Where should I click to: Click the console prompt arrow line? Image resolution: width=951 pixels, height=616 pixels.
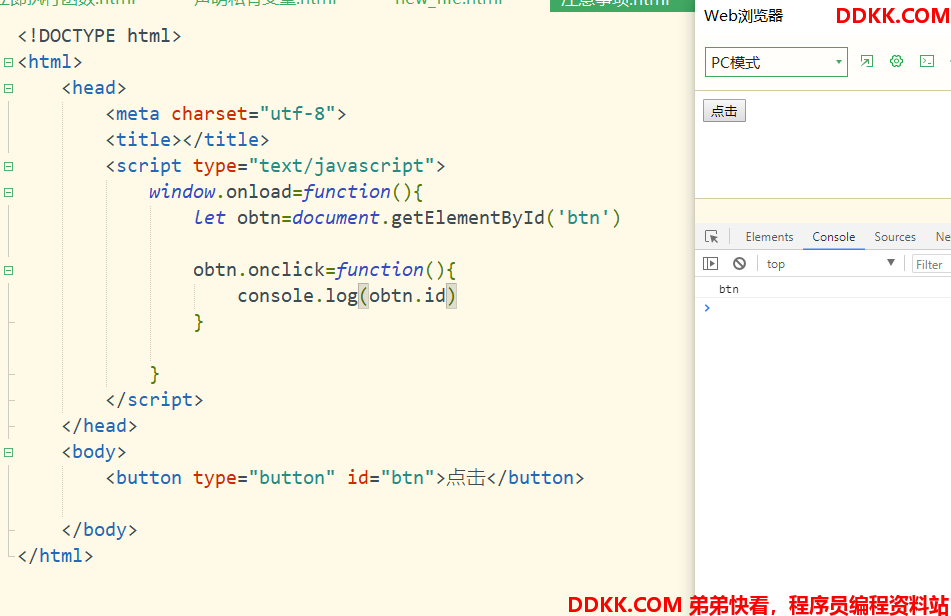tap(823, 308)
